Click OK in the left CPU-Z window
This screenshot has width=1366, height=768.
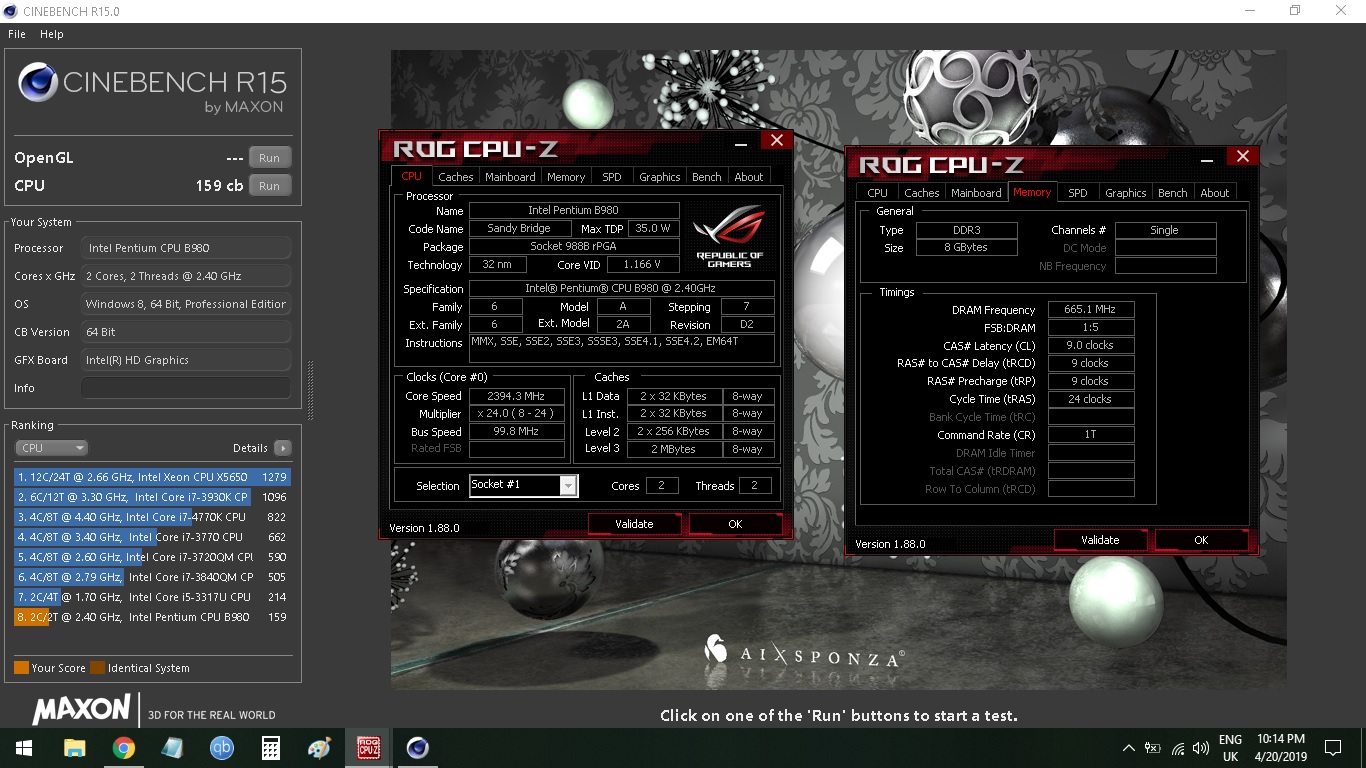[x=735, y=524]
